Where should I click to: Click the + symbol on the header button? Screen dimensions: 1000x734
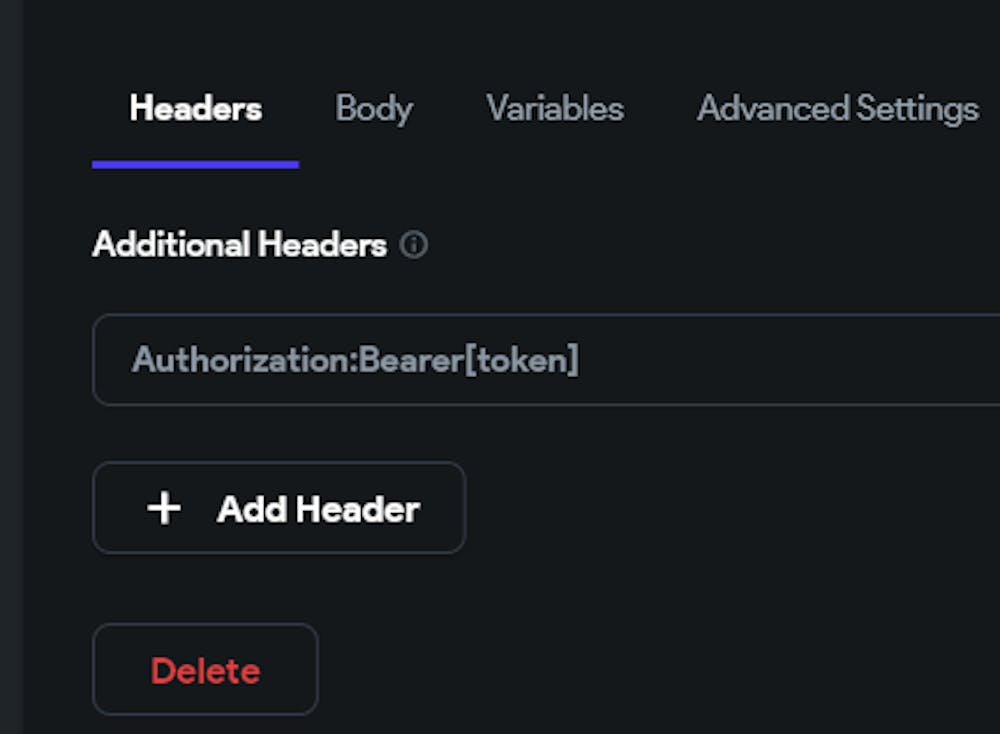pos(163,508)
